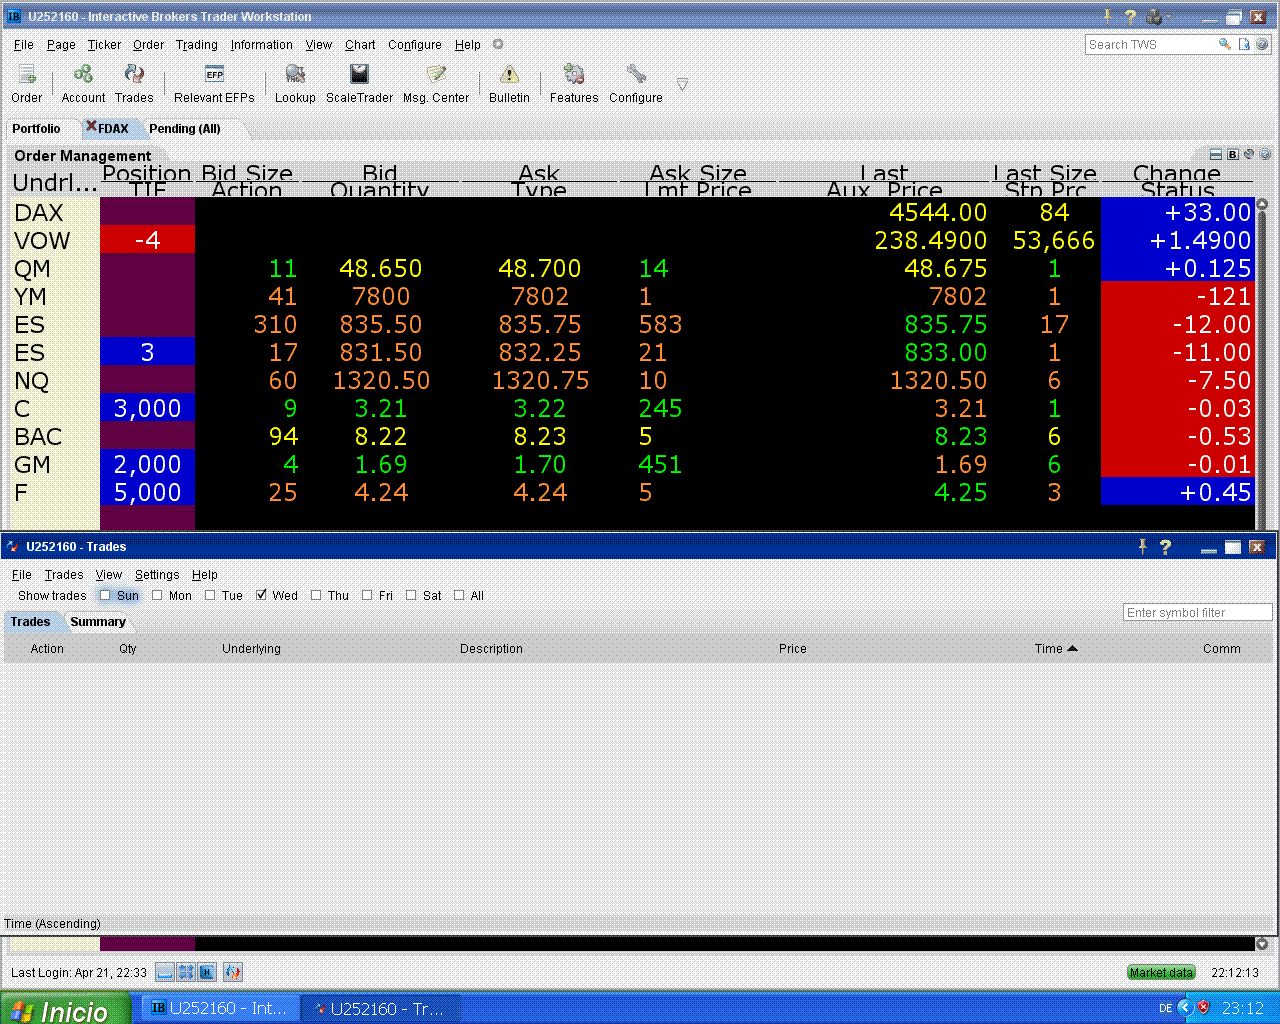Expand the toolbar overflow arrow

point(682,84)
